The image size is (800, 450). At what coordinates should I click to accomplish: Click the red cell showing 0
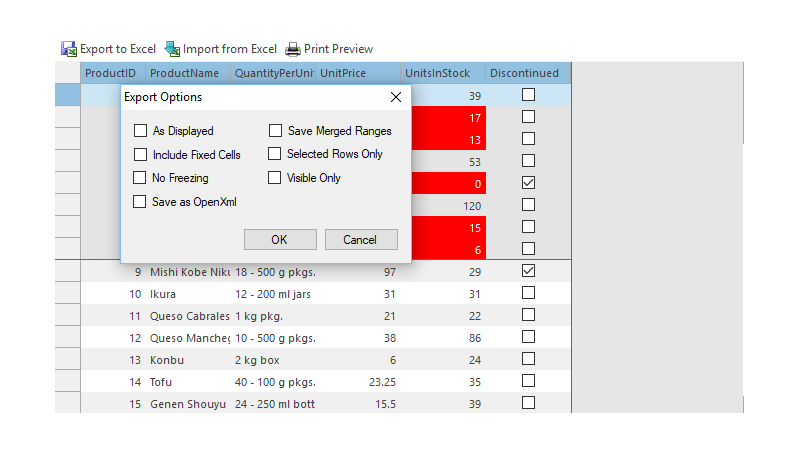[x=448, y=183]
